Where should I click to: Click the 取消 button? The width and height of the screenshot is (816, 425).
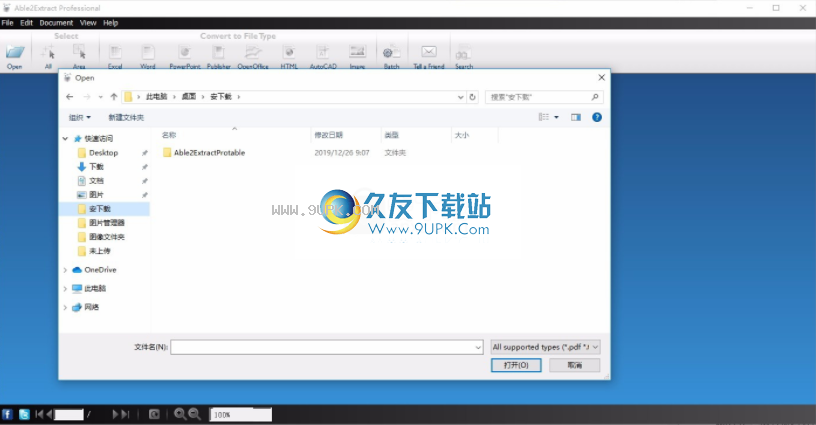point(575,365)
